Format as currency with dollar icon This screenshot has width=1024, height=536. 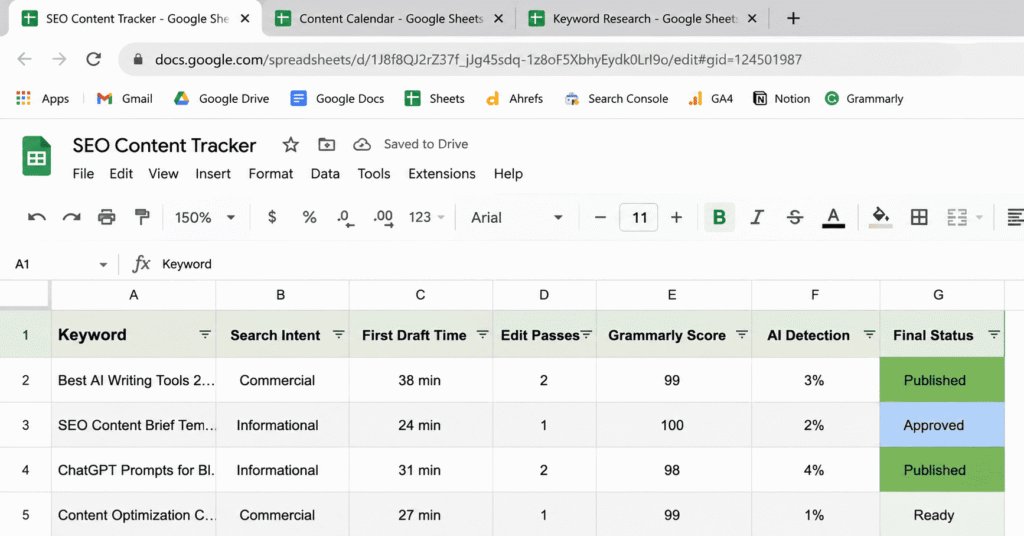[272, 217]
